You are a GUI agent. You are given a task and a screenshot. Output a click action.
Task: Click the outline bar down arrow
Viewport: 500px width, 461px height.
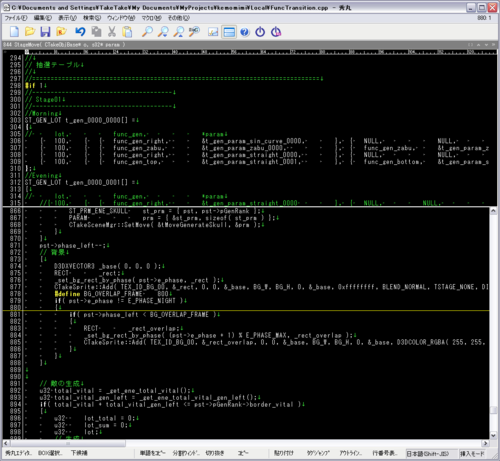[486, 45]
